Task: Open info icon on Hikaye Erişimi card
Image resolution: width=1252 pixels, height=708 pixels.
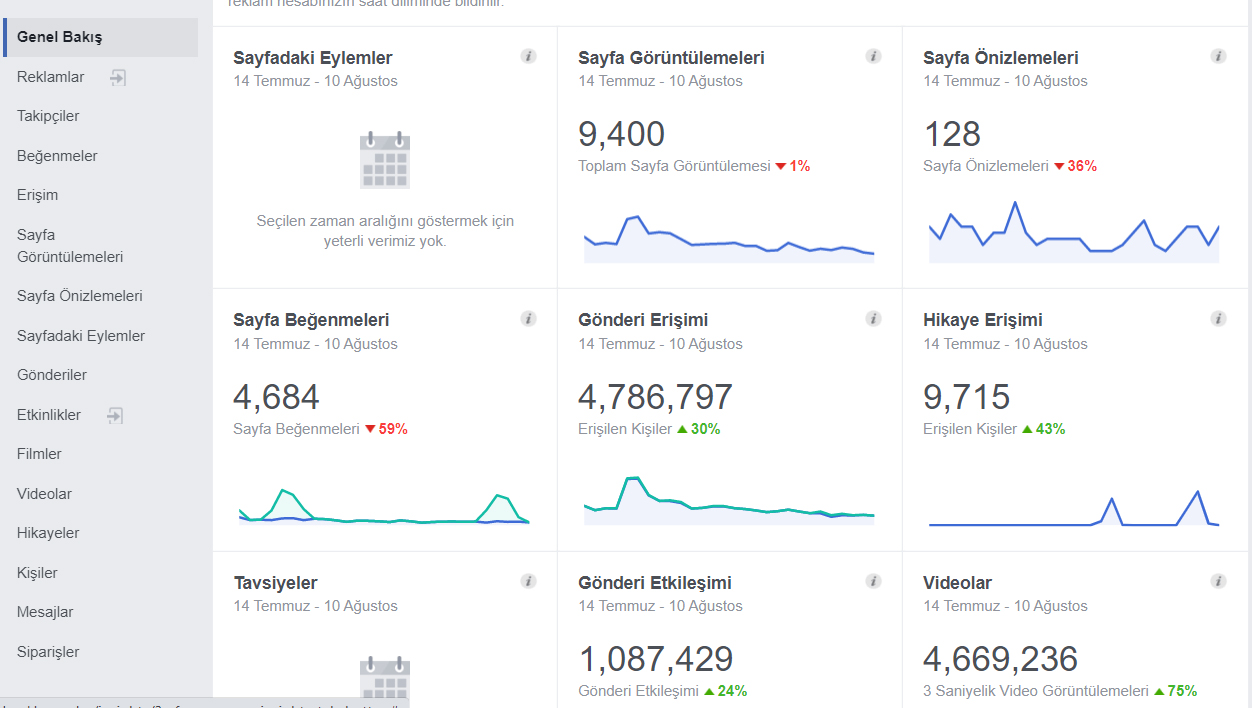Action: [x=1218, y=318]
